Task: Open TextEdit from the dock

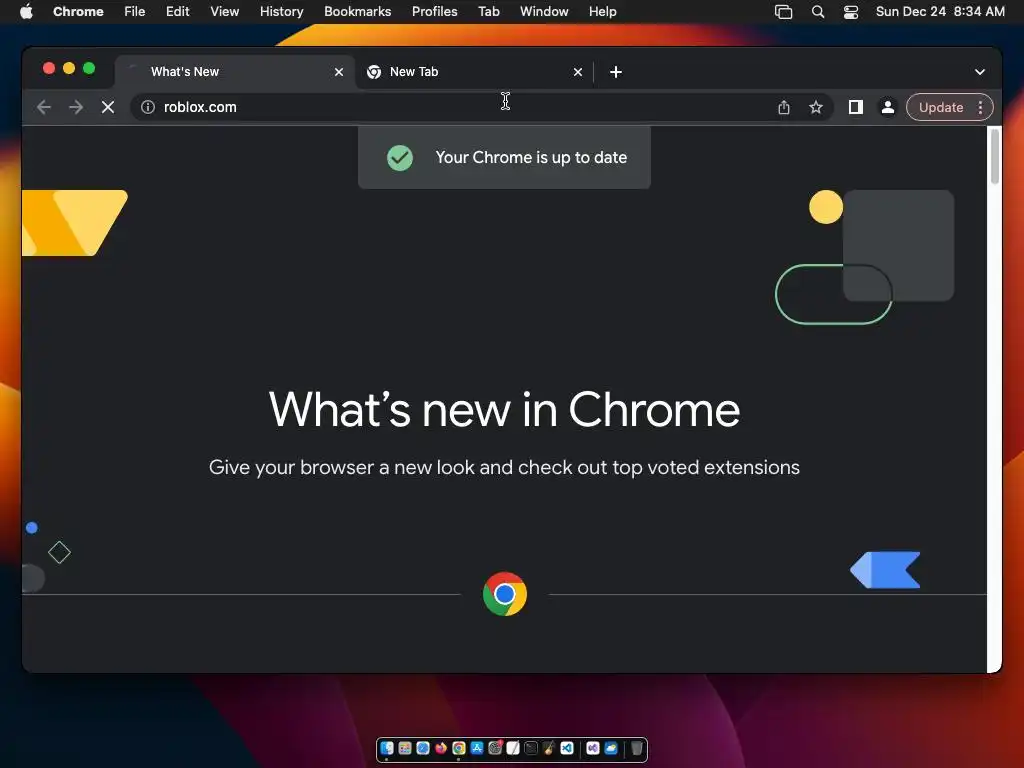Action: click(513, 748)
